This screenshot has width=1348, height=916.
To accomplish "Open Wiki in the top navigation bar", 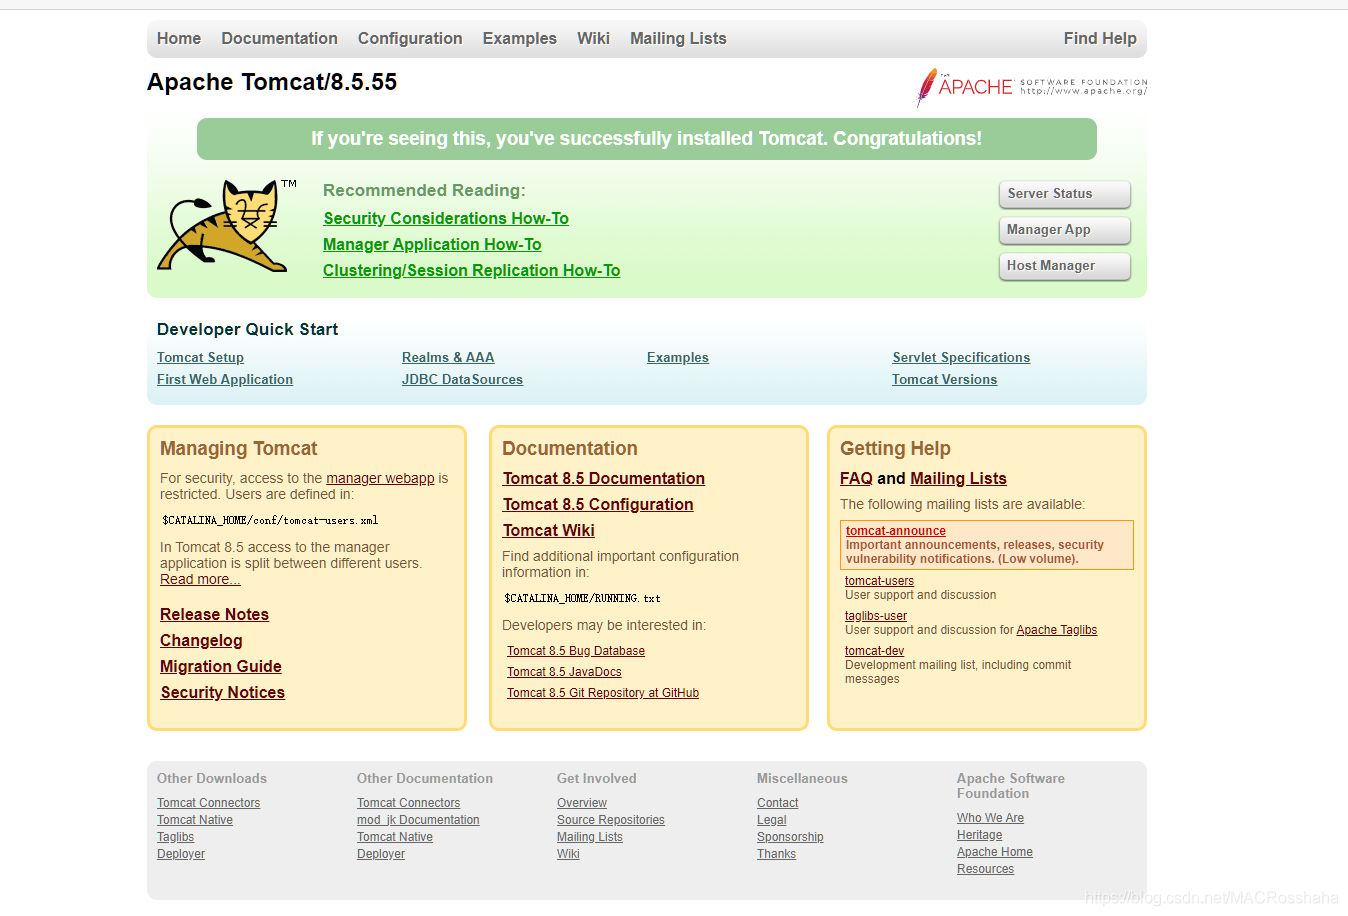I will [x=593, y=38].
